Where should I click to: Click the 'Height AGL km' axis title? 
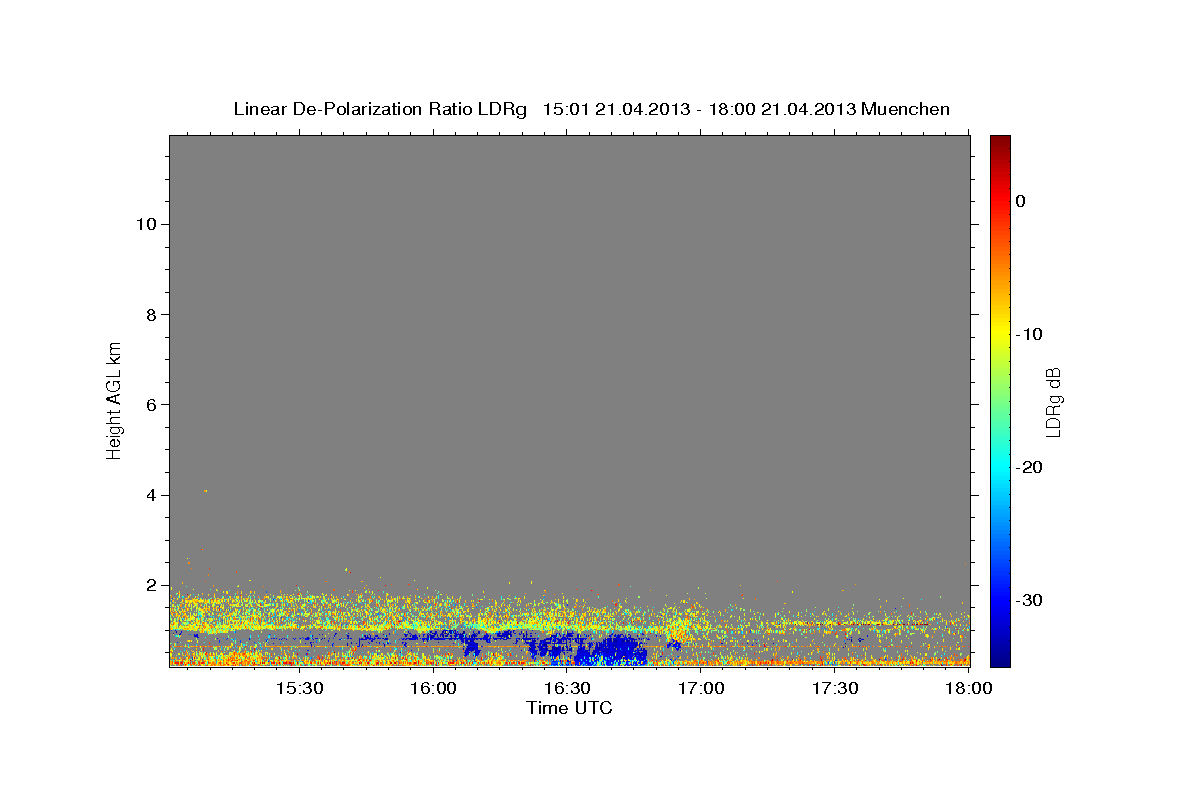(114, 399)
